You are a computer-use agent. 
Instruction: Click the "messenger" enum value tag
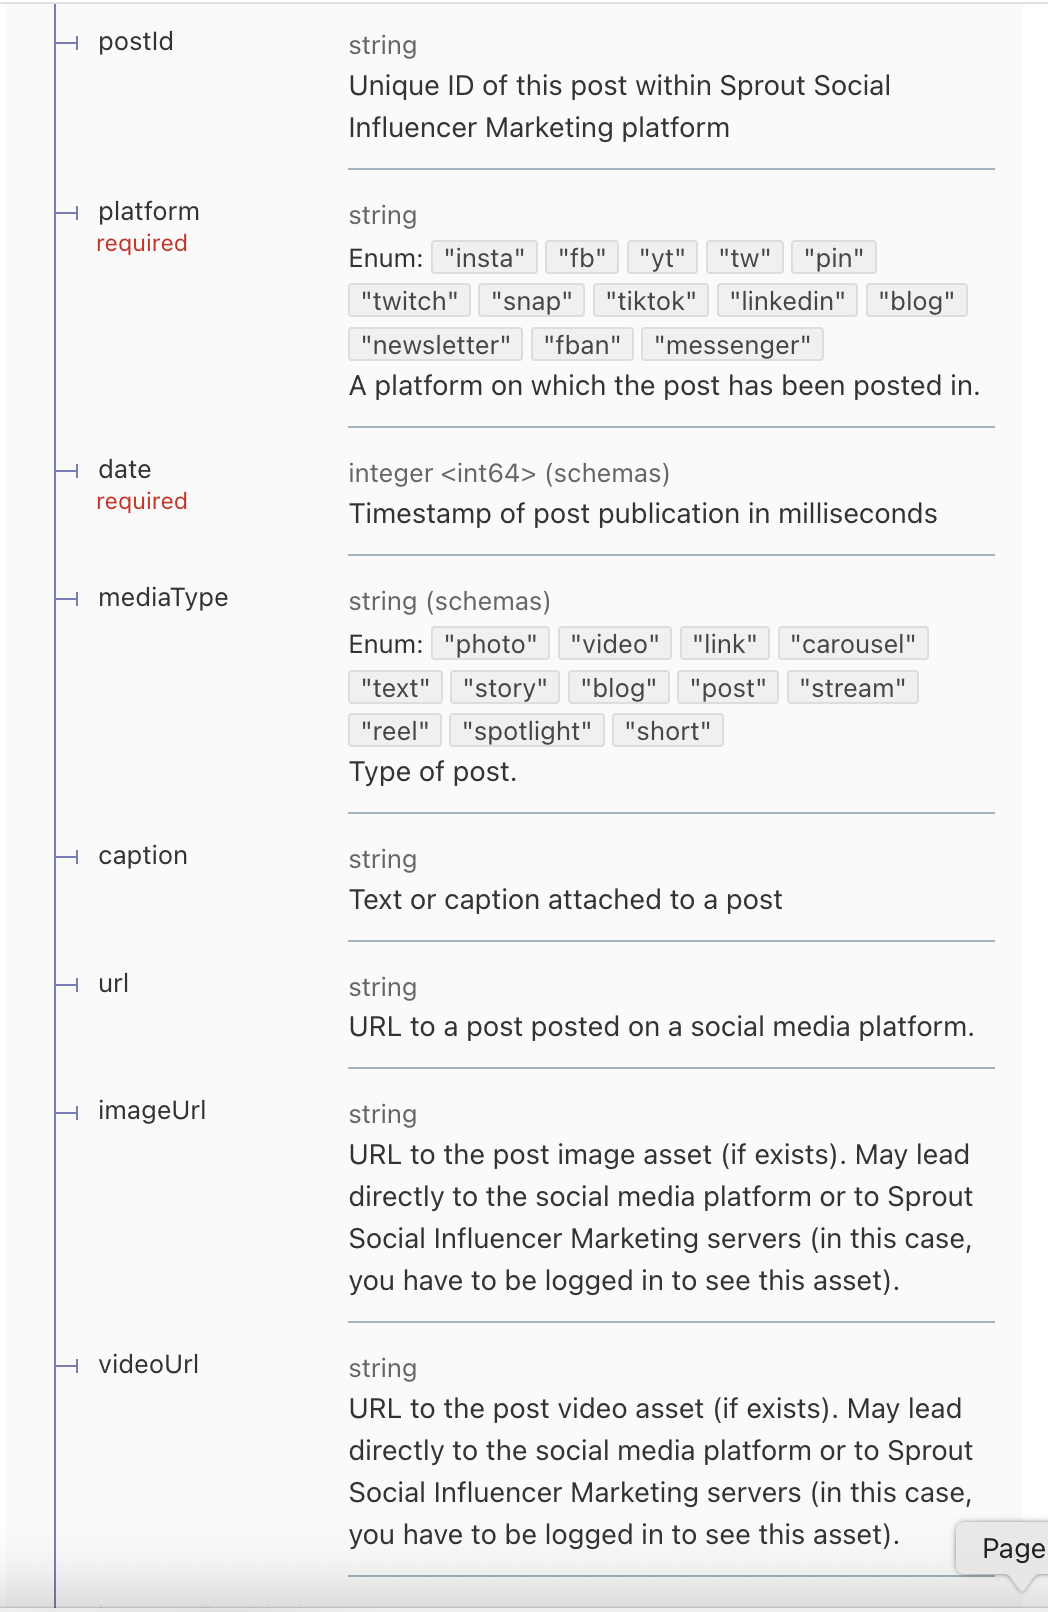732,345
